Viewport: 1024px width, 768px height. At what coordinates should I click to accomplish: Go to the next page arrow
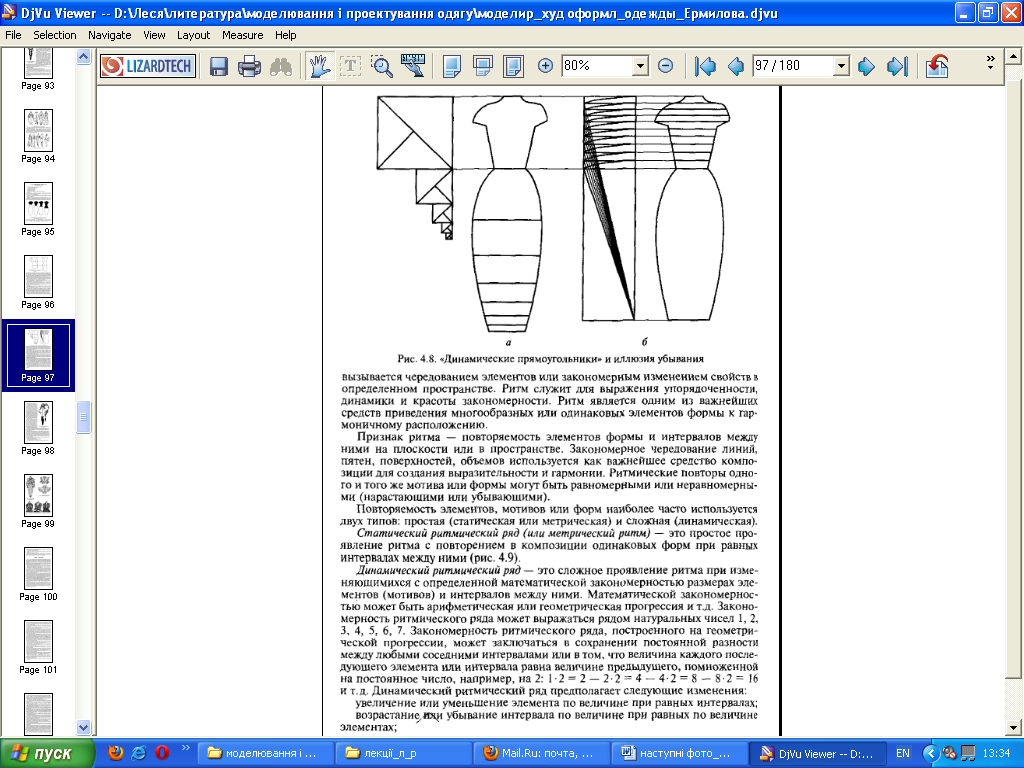pyautogui.click(x=867, y=66)
